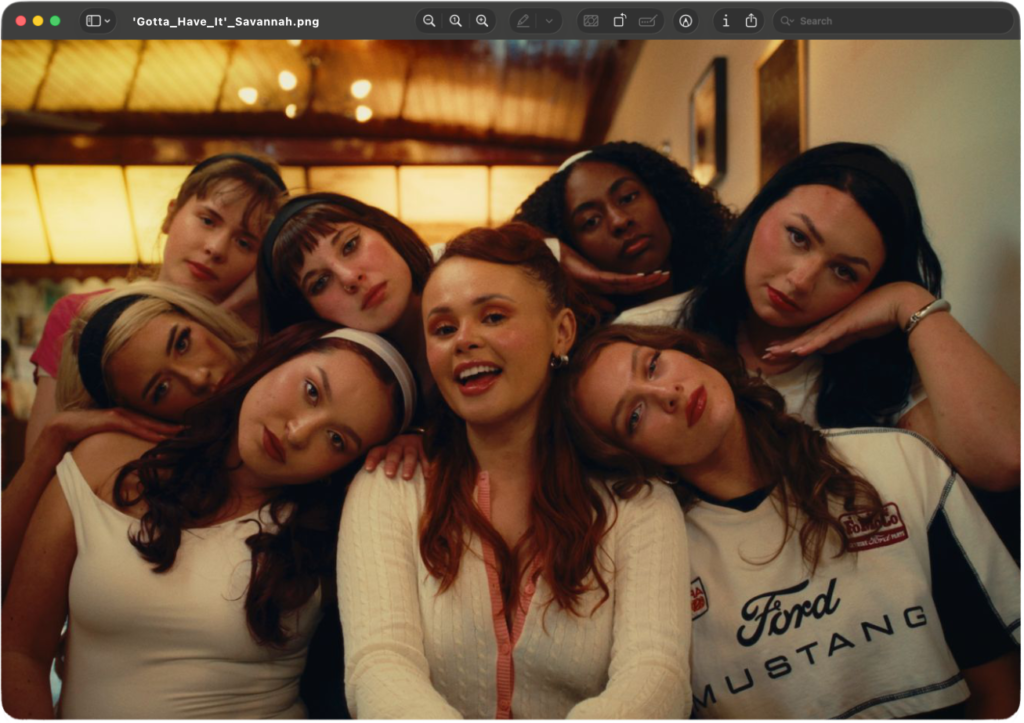Rotate the image with the Rotate icon
The image size is (1024, 723).
tap(619, 21)
